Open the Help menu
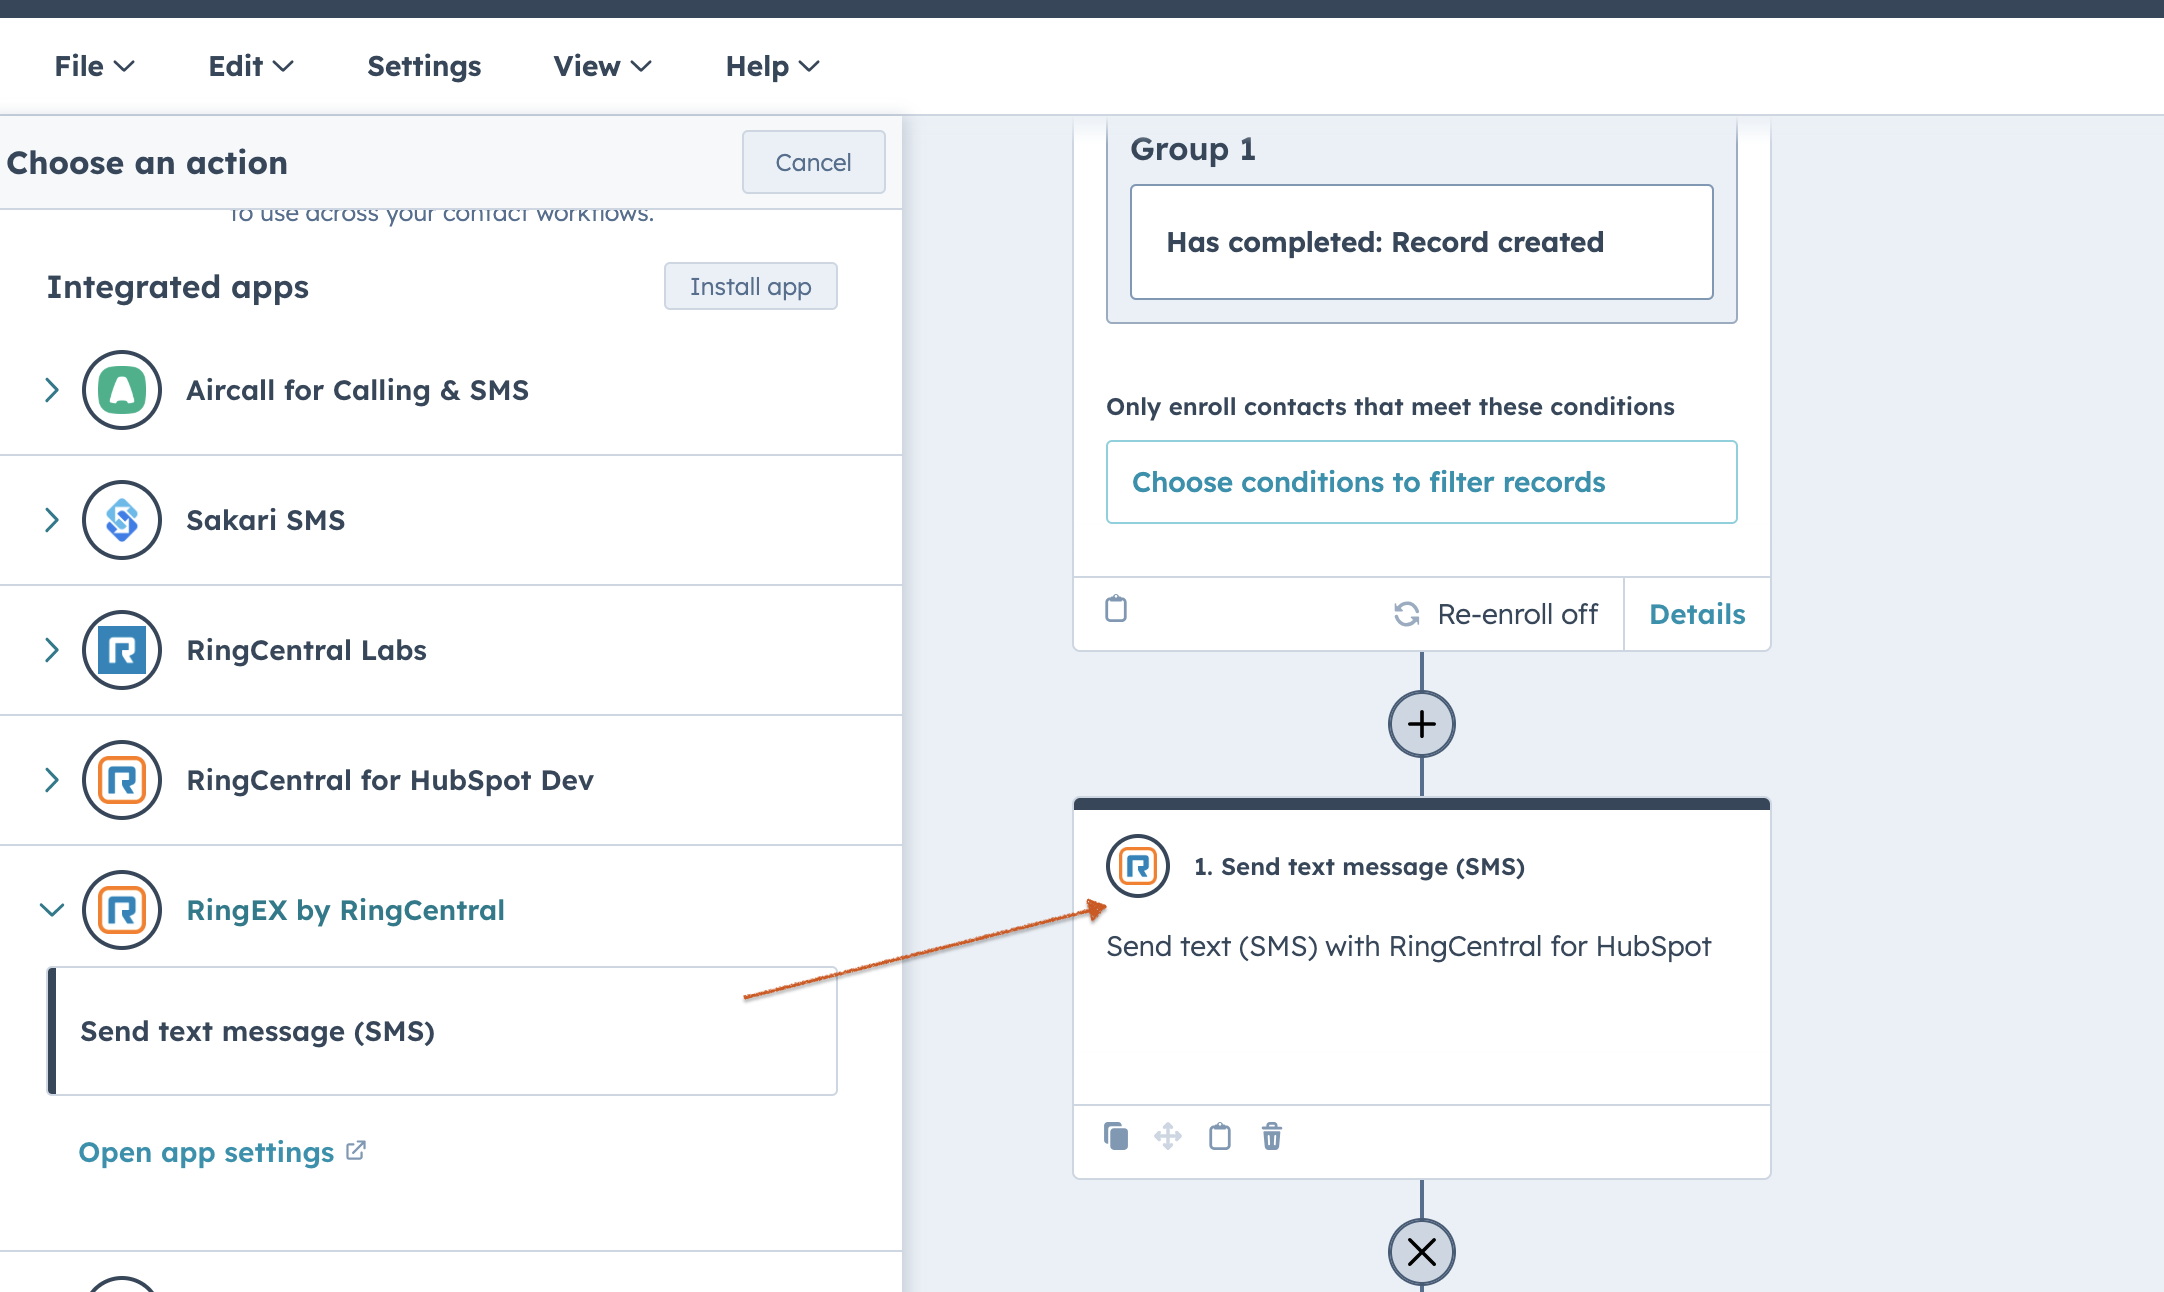This screenshot has height=1292, width=2164. [x=772, y=66]
